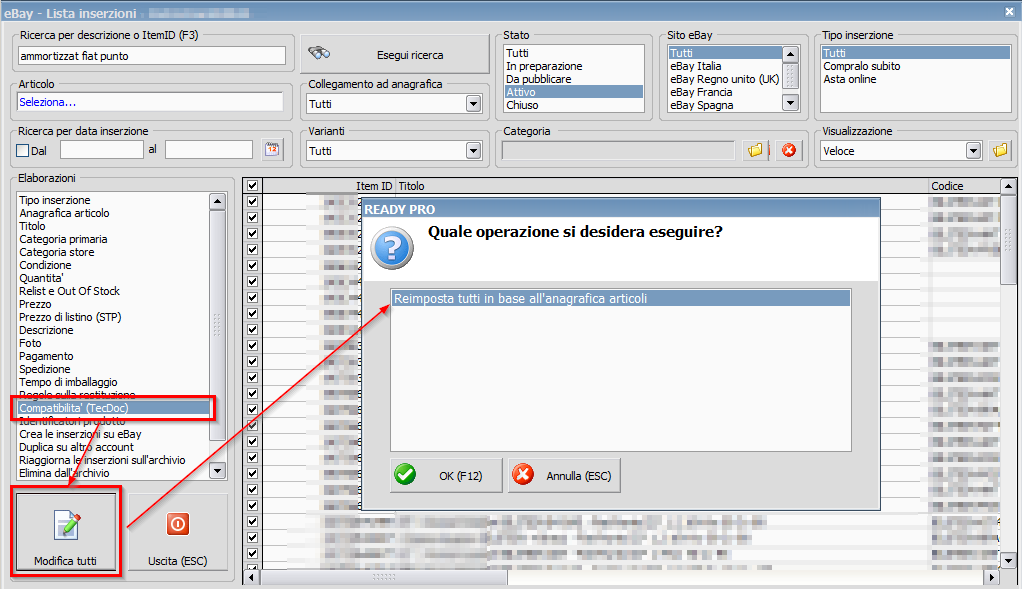Select Asta online insertion type

click(x=916, y=79)
